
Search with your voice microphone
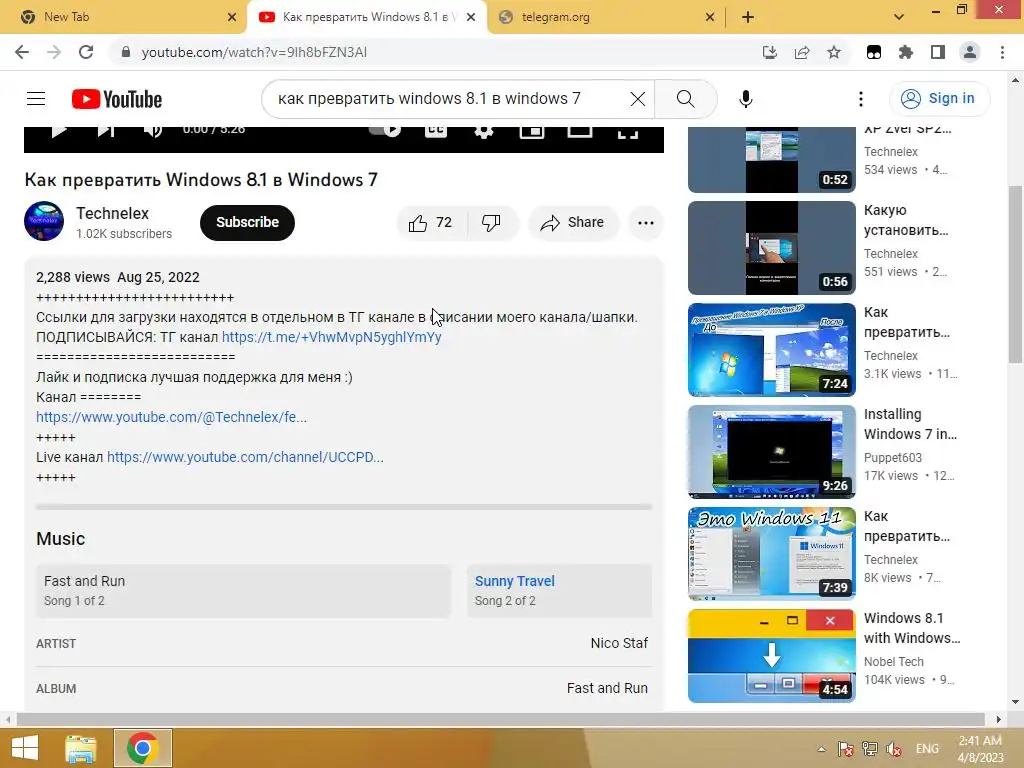point(746,99)
